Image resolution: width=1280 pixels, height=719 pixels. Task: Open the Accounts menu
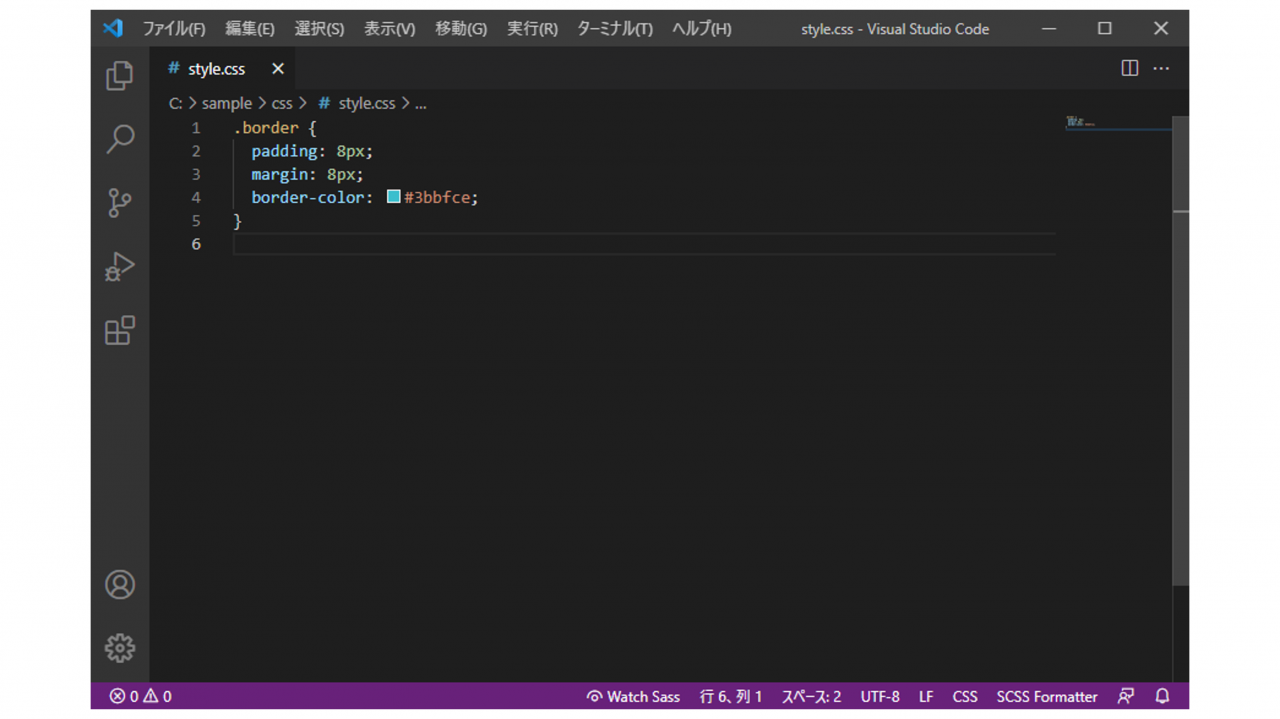[x=120, y=584]
